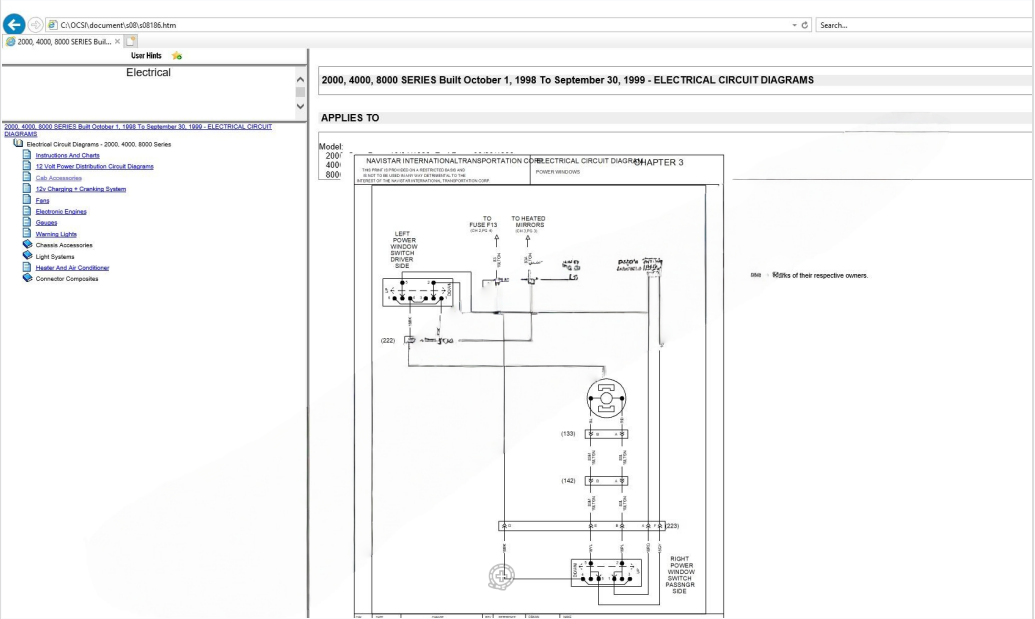
Task: Click the closed book icon beside Connector Composites
Action: (27, 279)
